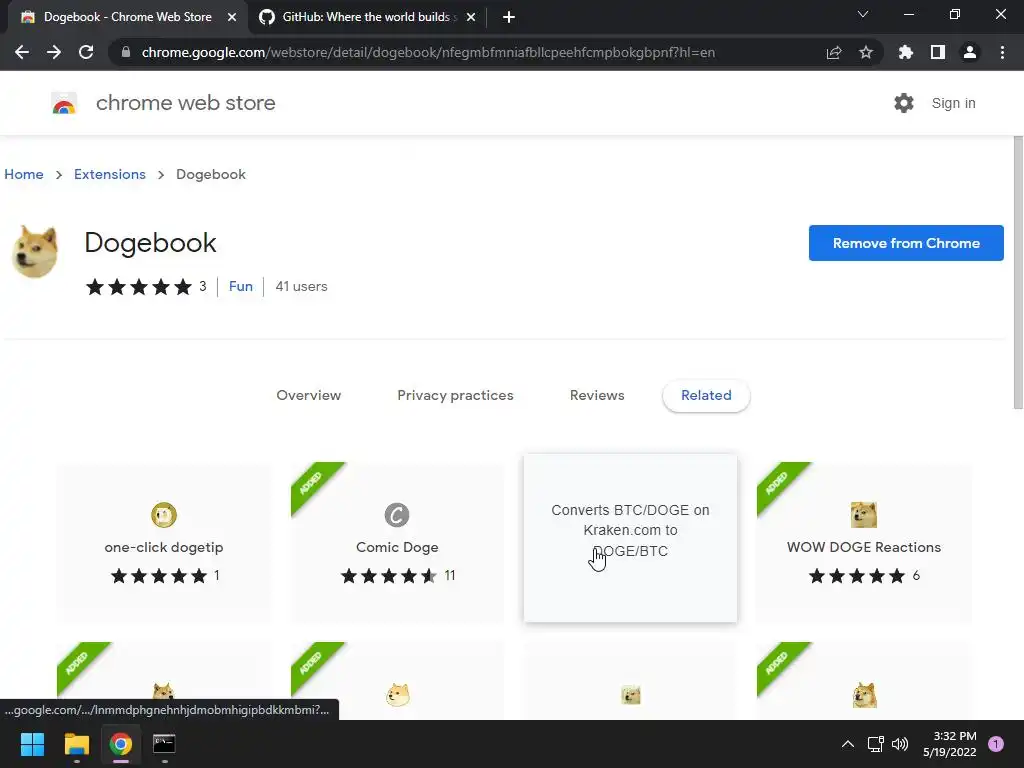
Task: Click the address bar URL field
Action: click(428, 52)
